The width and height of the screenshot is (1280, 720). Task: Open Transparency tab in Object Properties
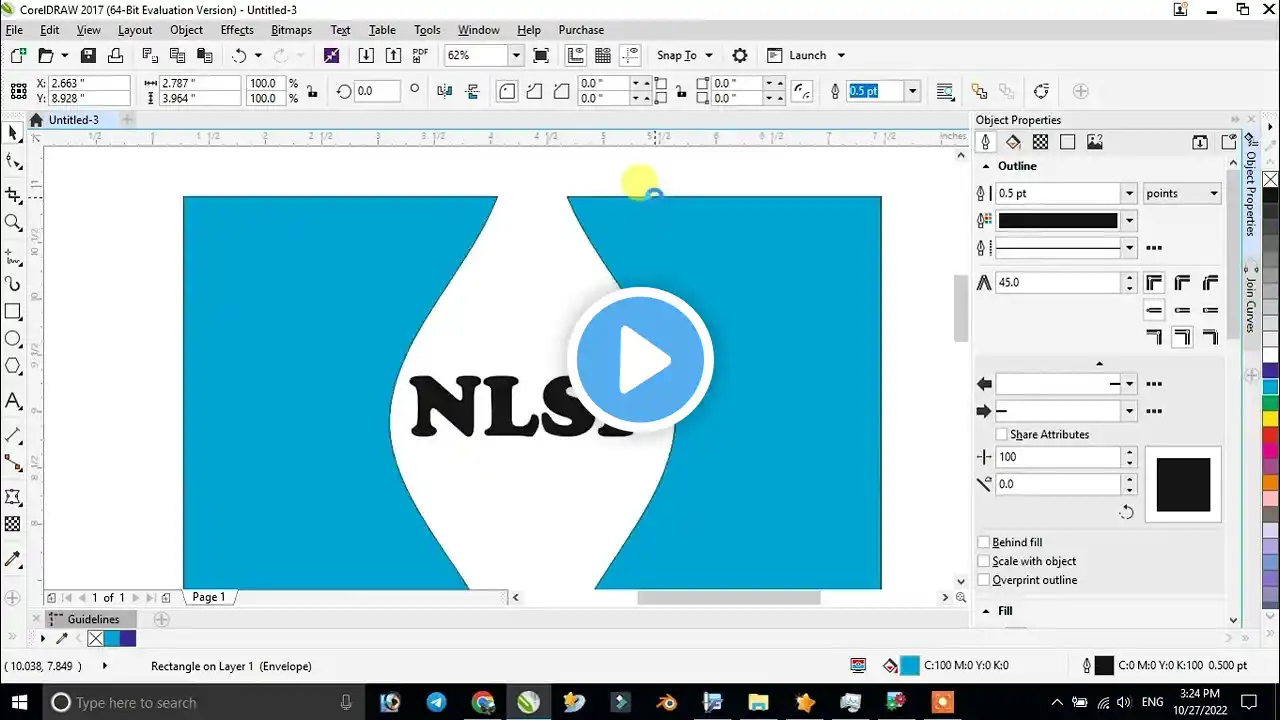pyautogui.click(x=1040, y=142)
